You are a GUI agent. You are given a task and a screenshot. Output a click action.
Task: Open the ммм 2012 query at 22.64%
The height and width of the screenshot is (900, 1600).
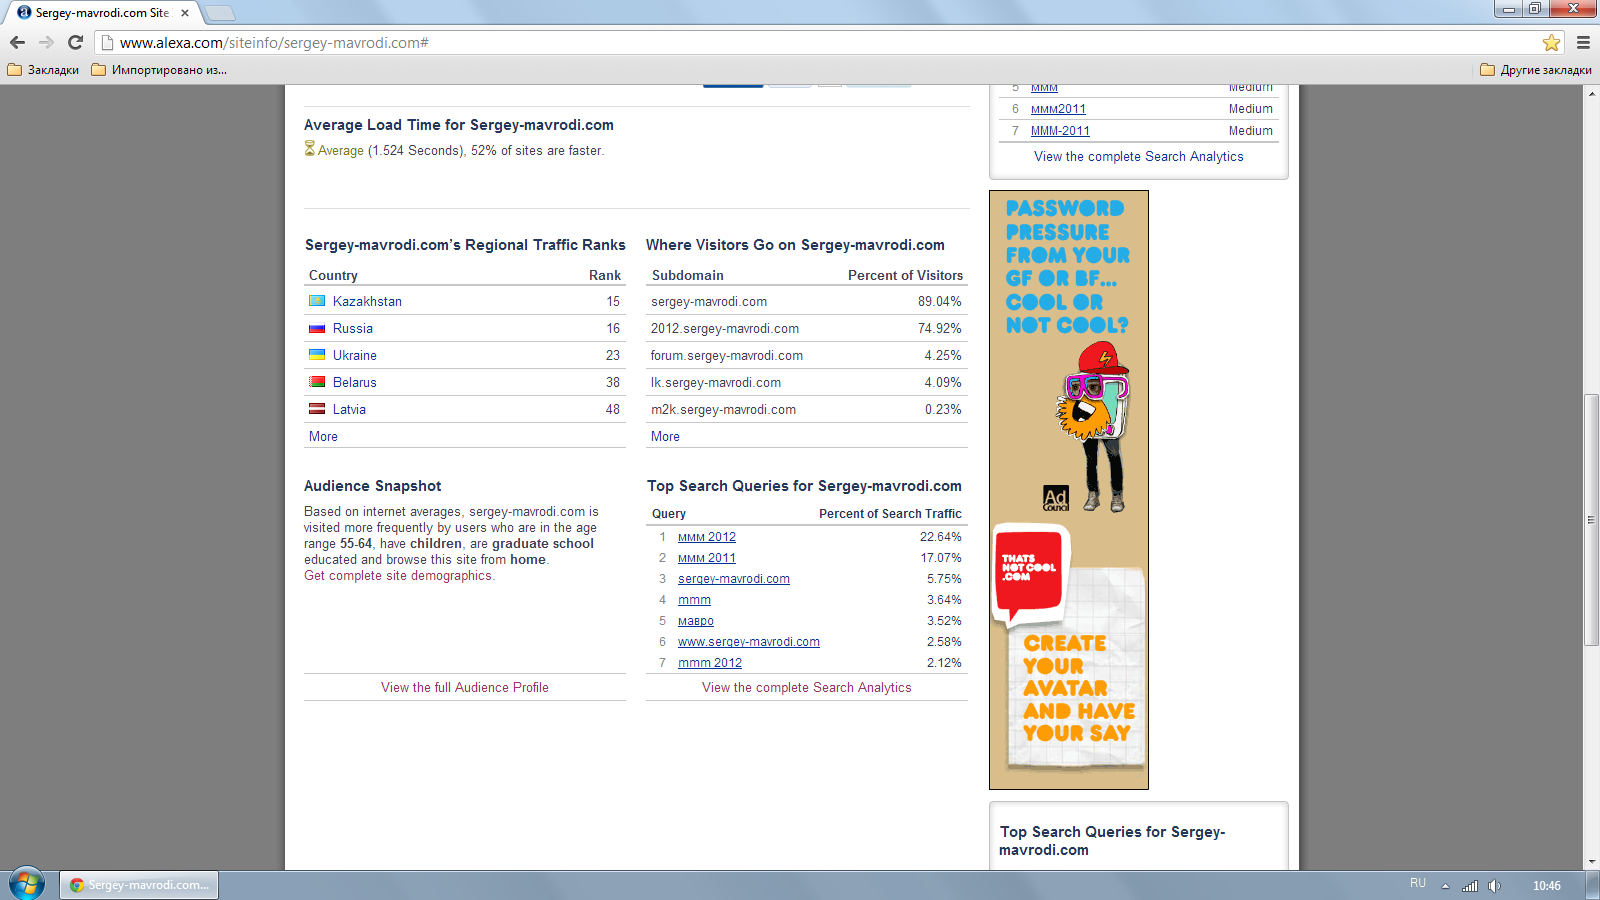point(707,537)
